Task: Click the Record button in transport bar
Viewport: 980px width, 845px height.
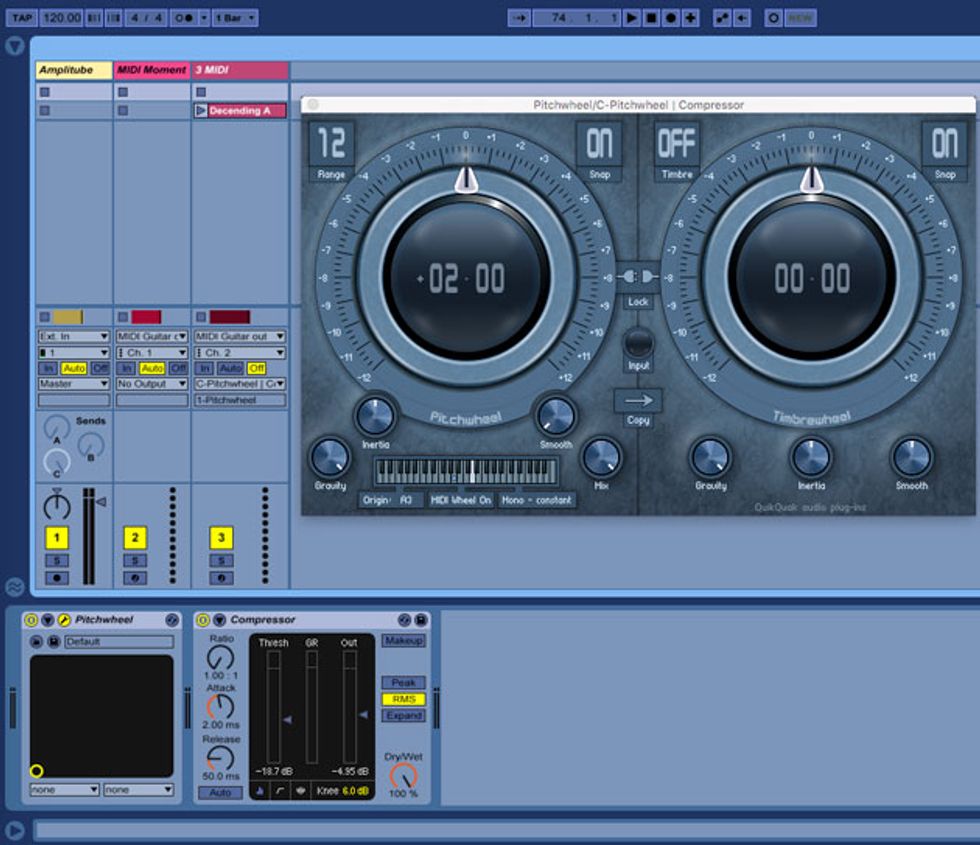Action: pos(670,18)
